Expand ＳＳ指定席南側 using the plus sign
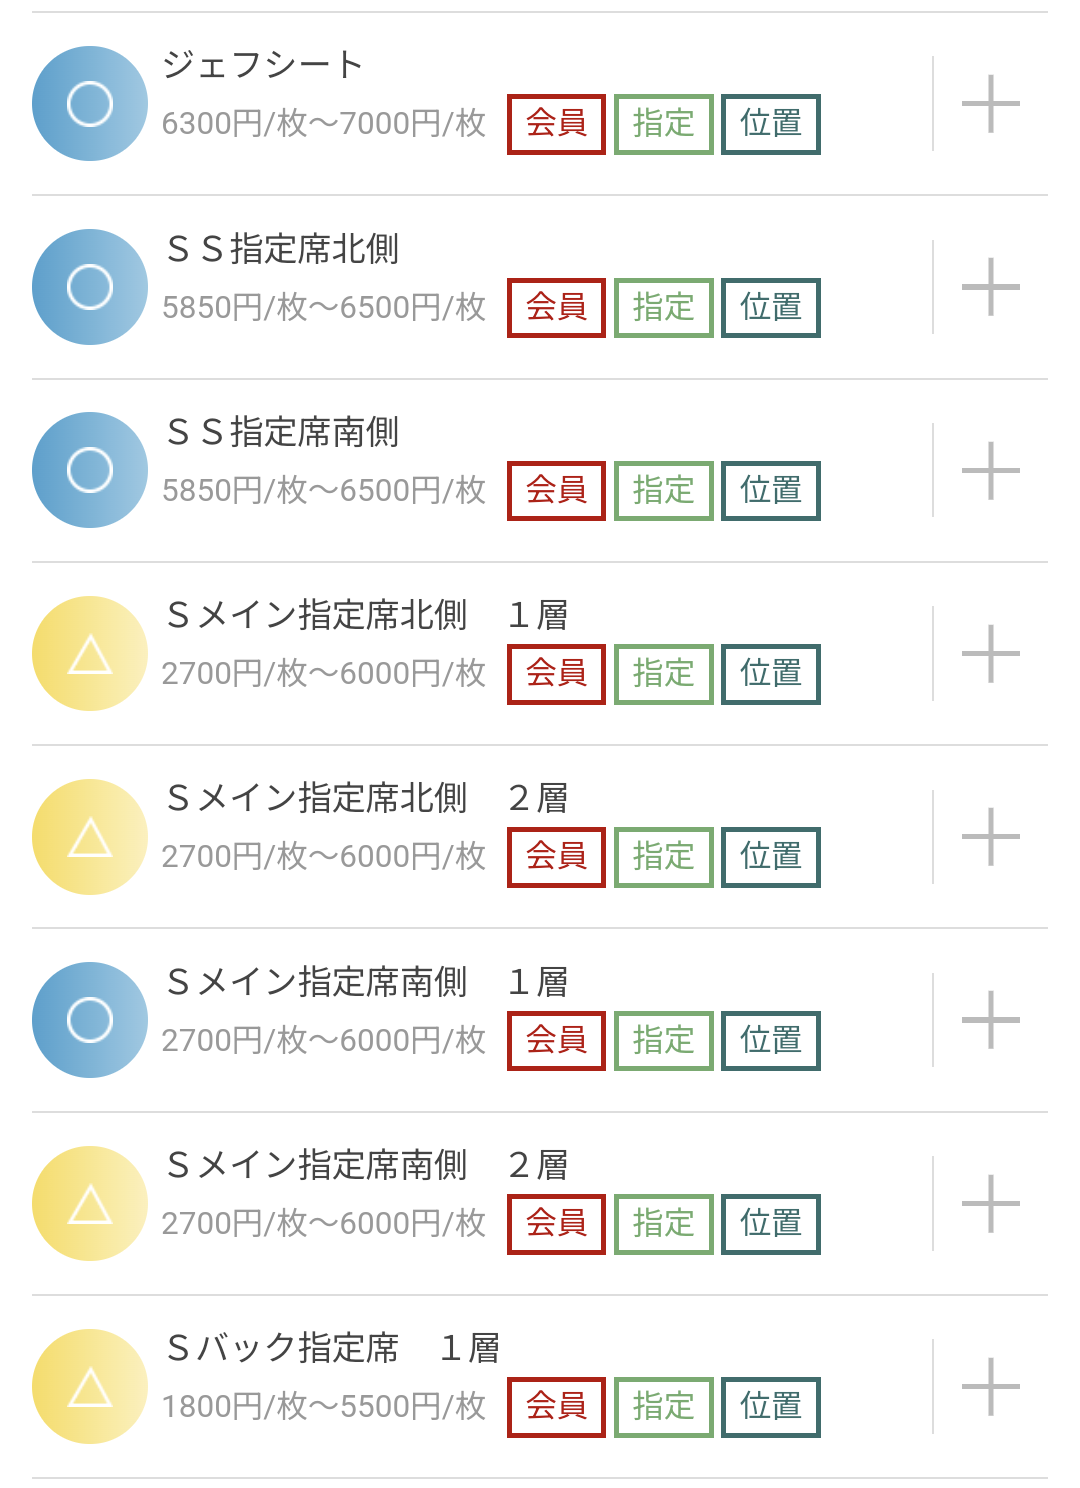1080x1488 pixels. coord(990,470)
